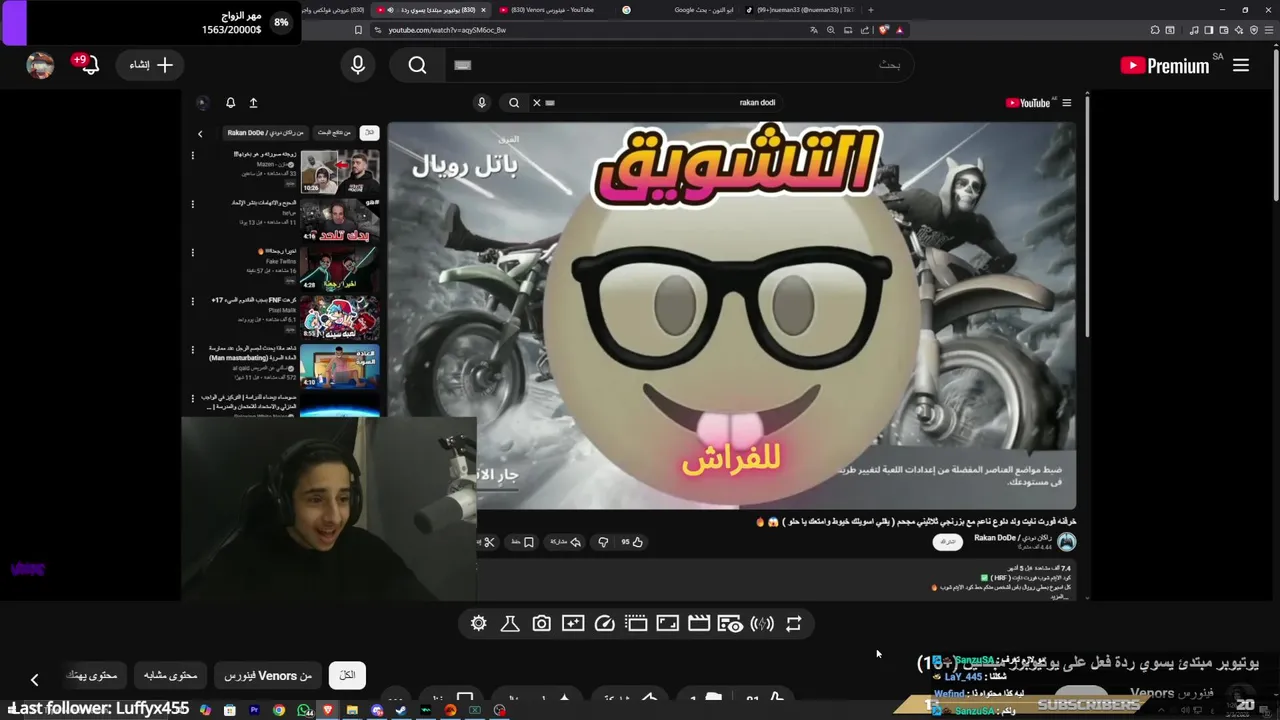This screenshot has height=720, width=1280.
Task: Click the inner video's microphone search icon
Action: pos(481,102)
